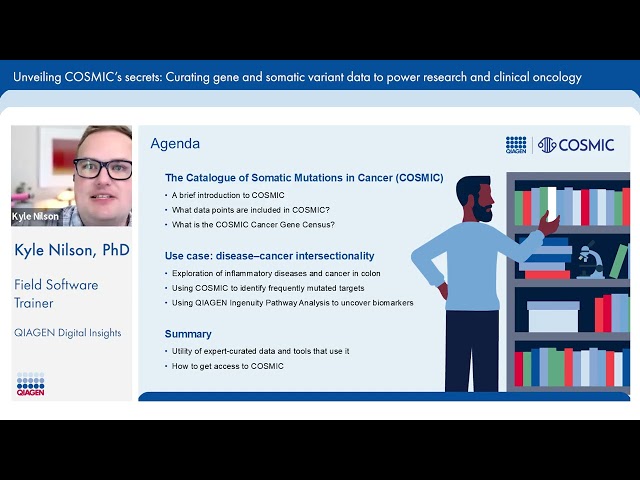Click bullet 'What is the COSMIC Cancer Gene Census?'
Viewport: 640px width, 480px height.
click(253, 224)
